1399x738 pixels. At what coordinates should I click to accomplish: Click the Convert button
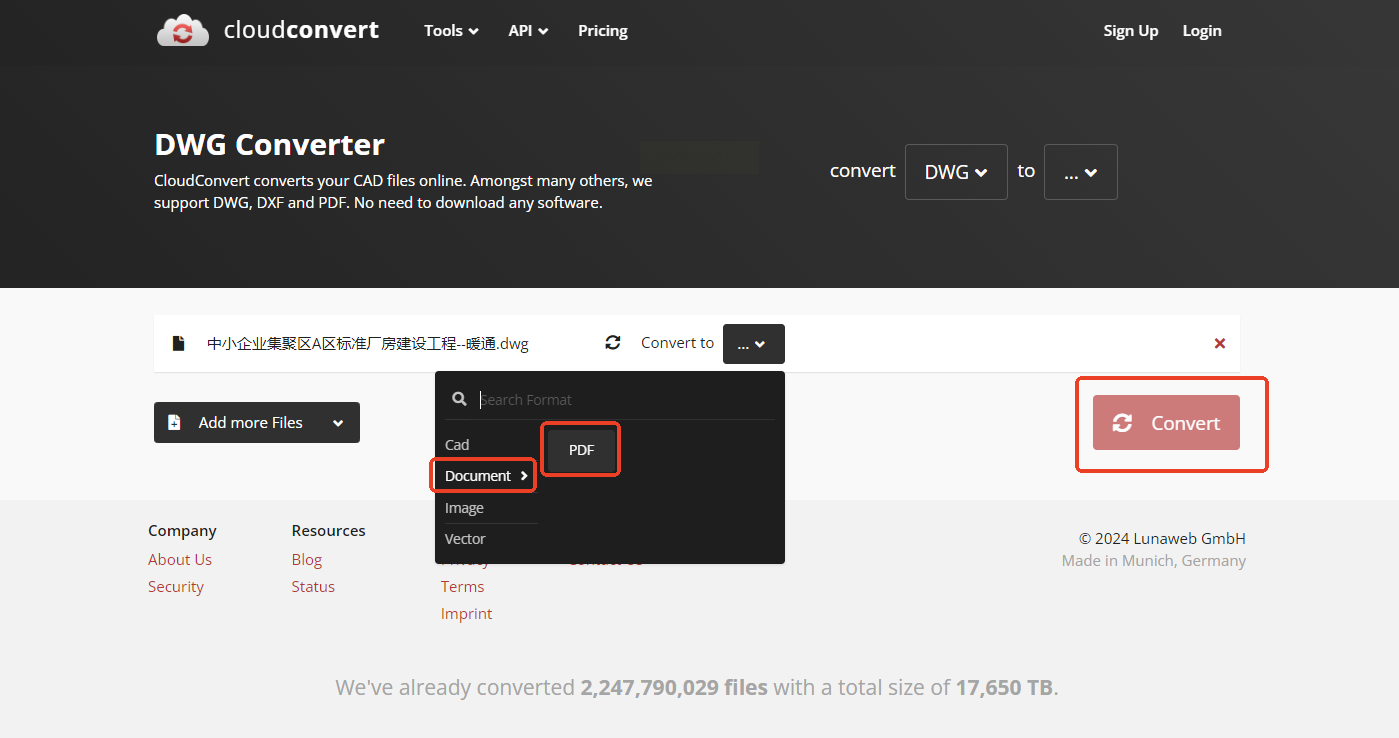tap(1166, 423)
